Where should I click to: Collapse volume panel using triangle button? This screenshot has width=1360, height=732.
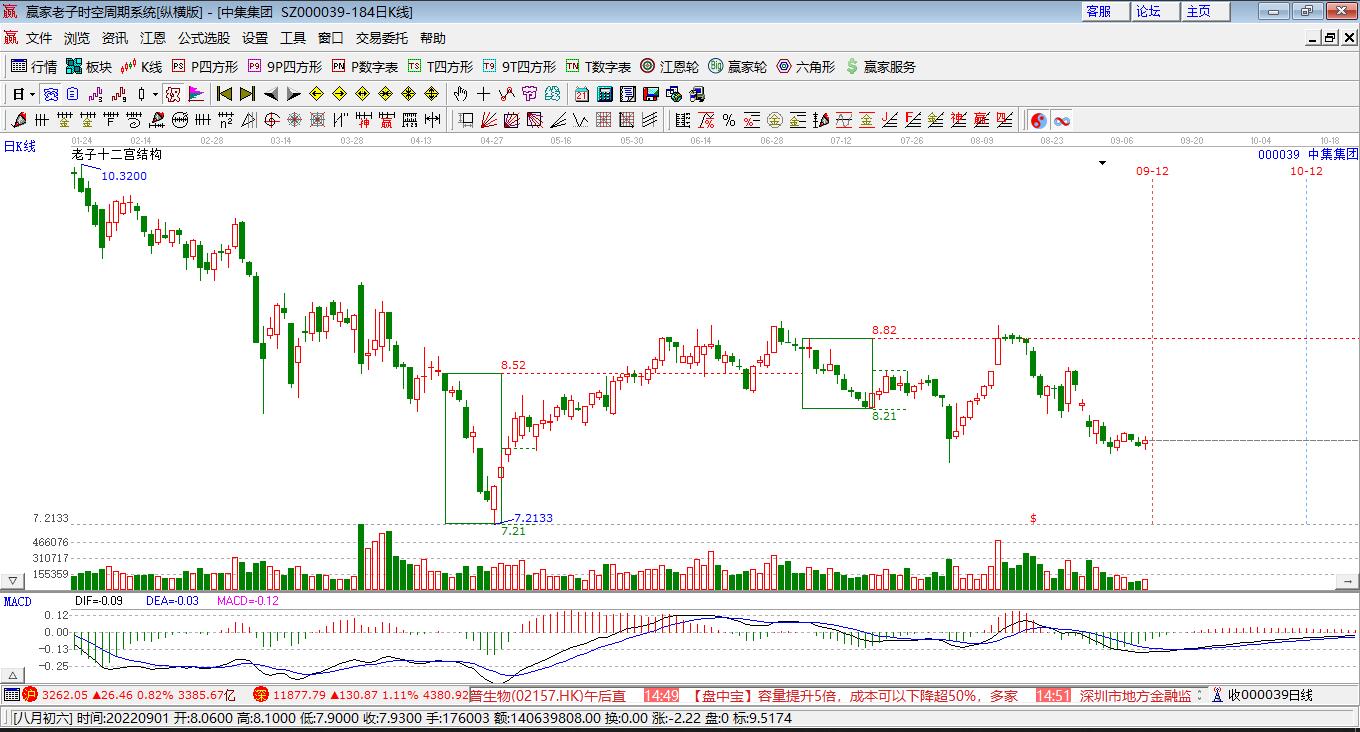click(13, 581)
